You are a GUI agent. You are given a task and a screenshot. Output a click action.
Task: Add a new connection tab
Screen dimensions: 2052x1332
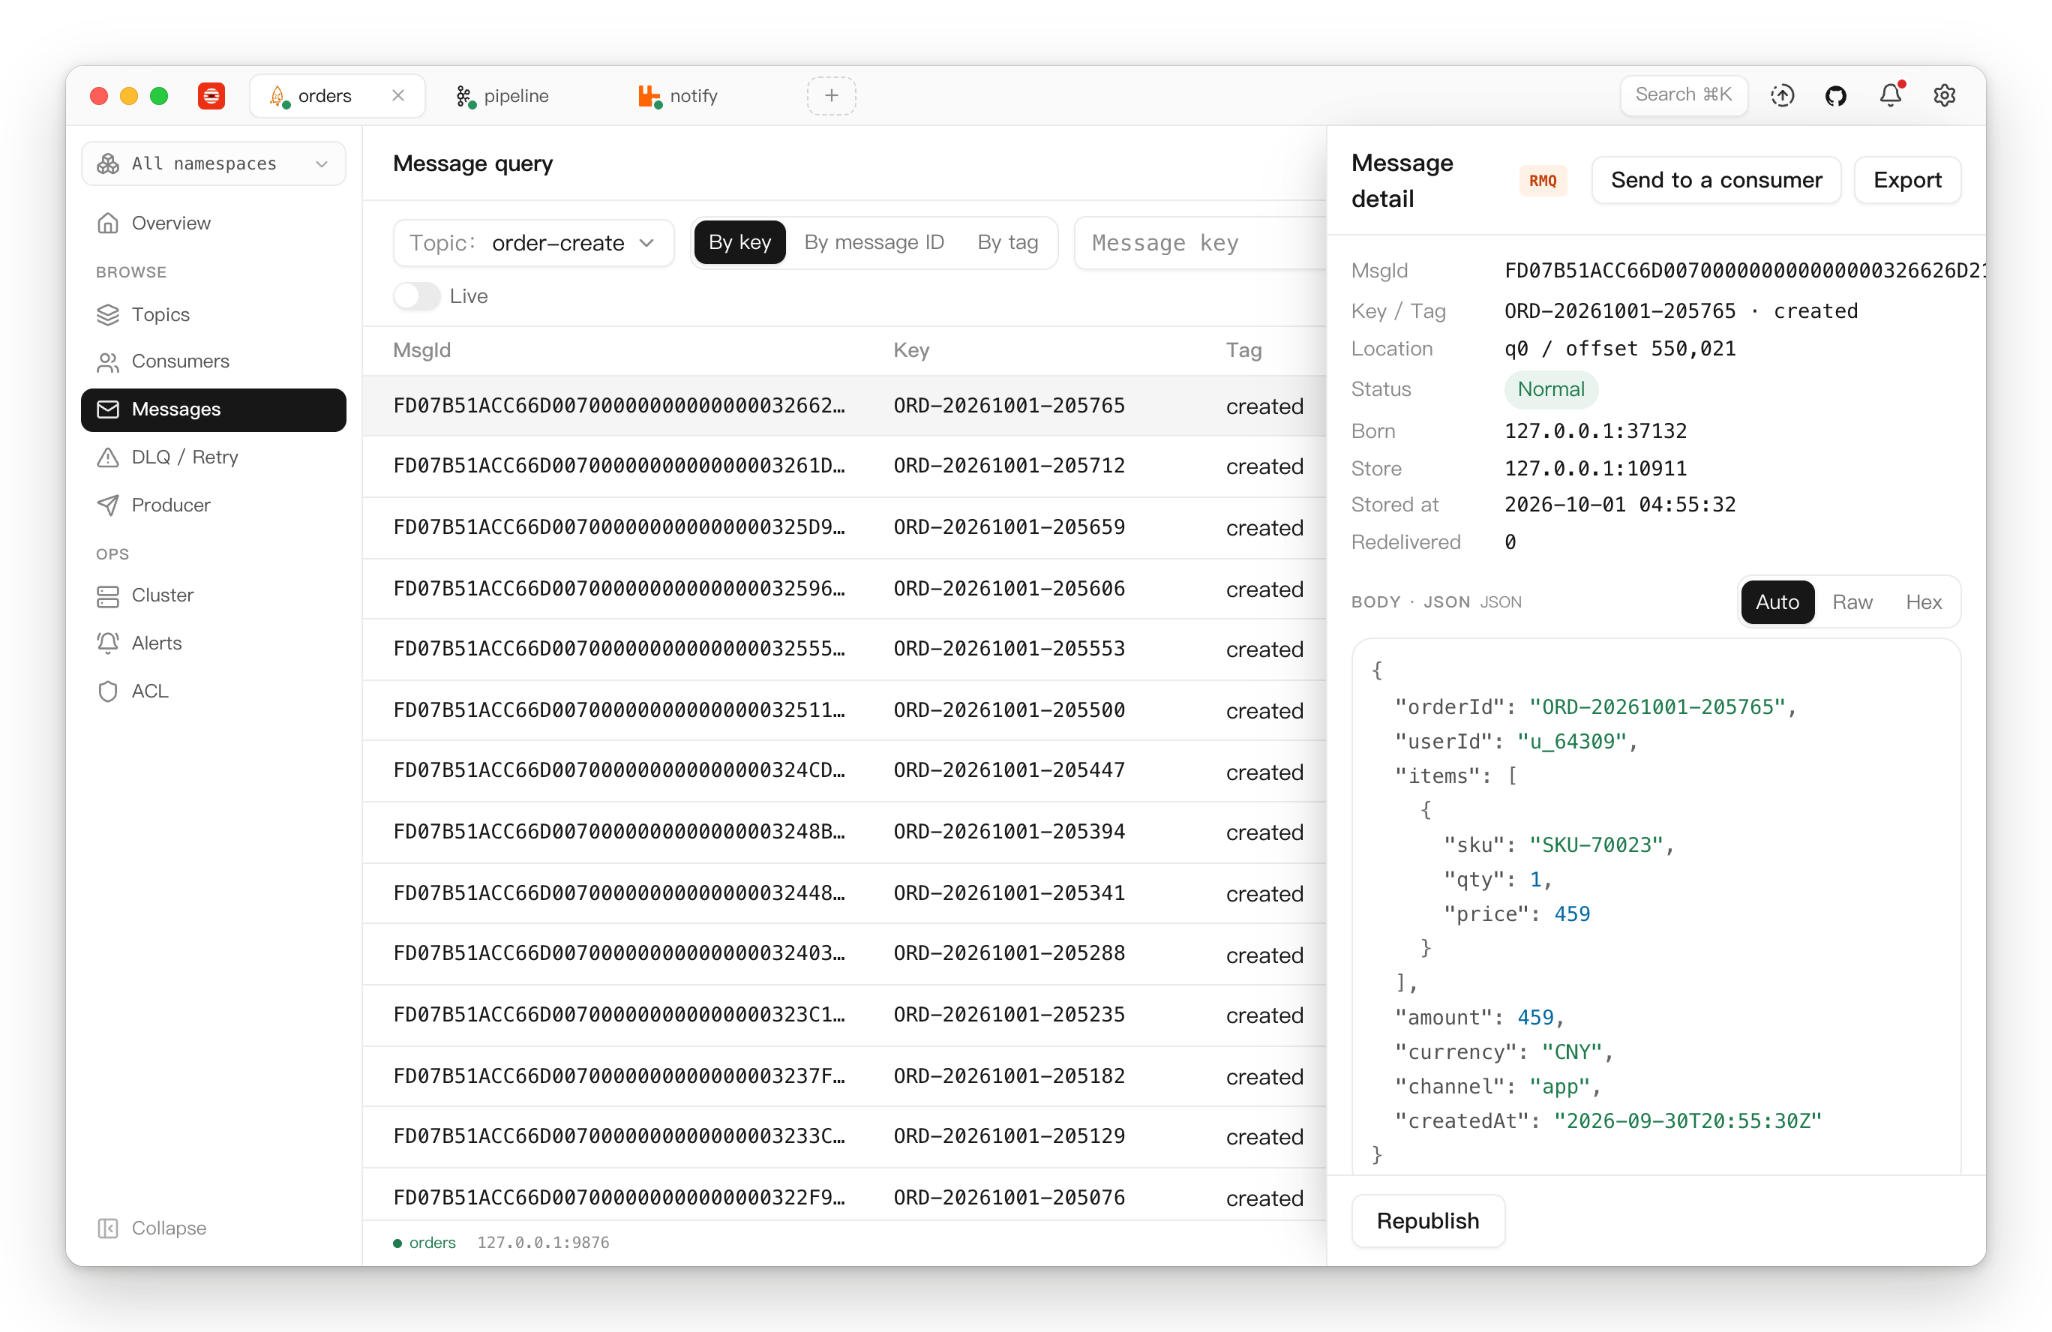[x=831, y=96]
